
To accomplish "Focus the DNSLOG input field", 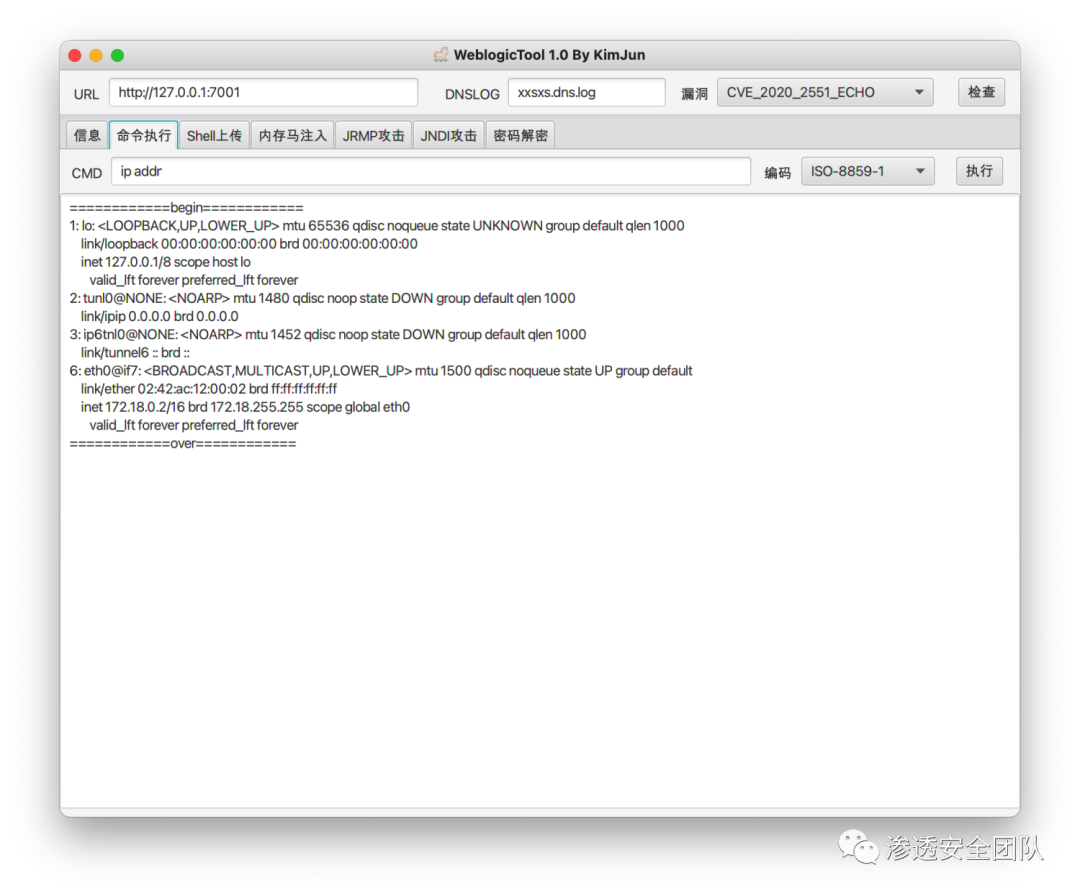I will click(x=587, y=92).
